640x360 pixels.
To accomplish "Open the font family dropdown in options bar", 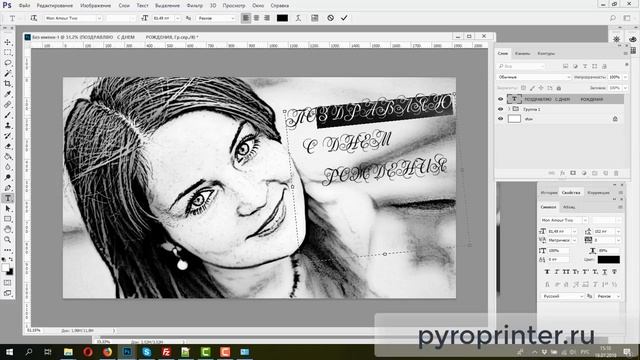I will (99, 18).
